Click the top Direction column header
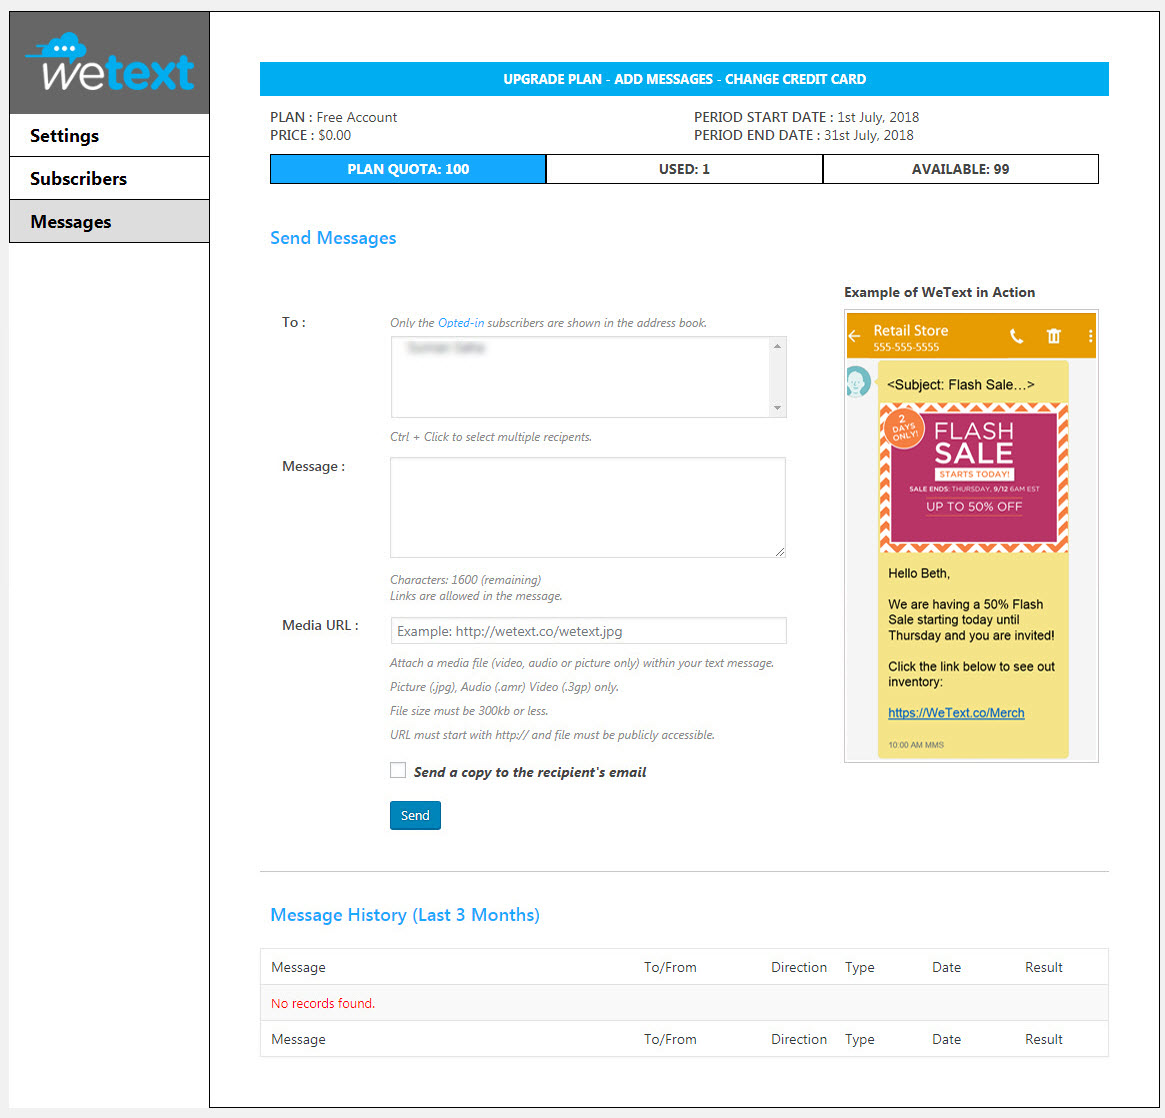The width and height of the screenshot is (1165, 1118). (799, 967)
